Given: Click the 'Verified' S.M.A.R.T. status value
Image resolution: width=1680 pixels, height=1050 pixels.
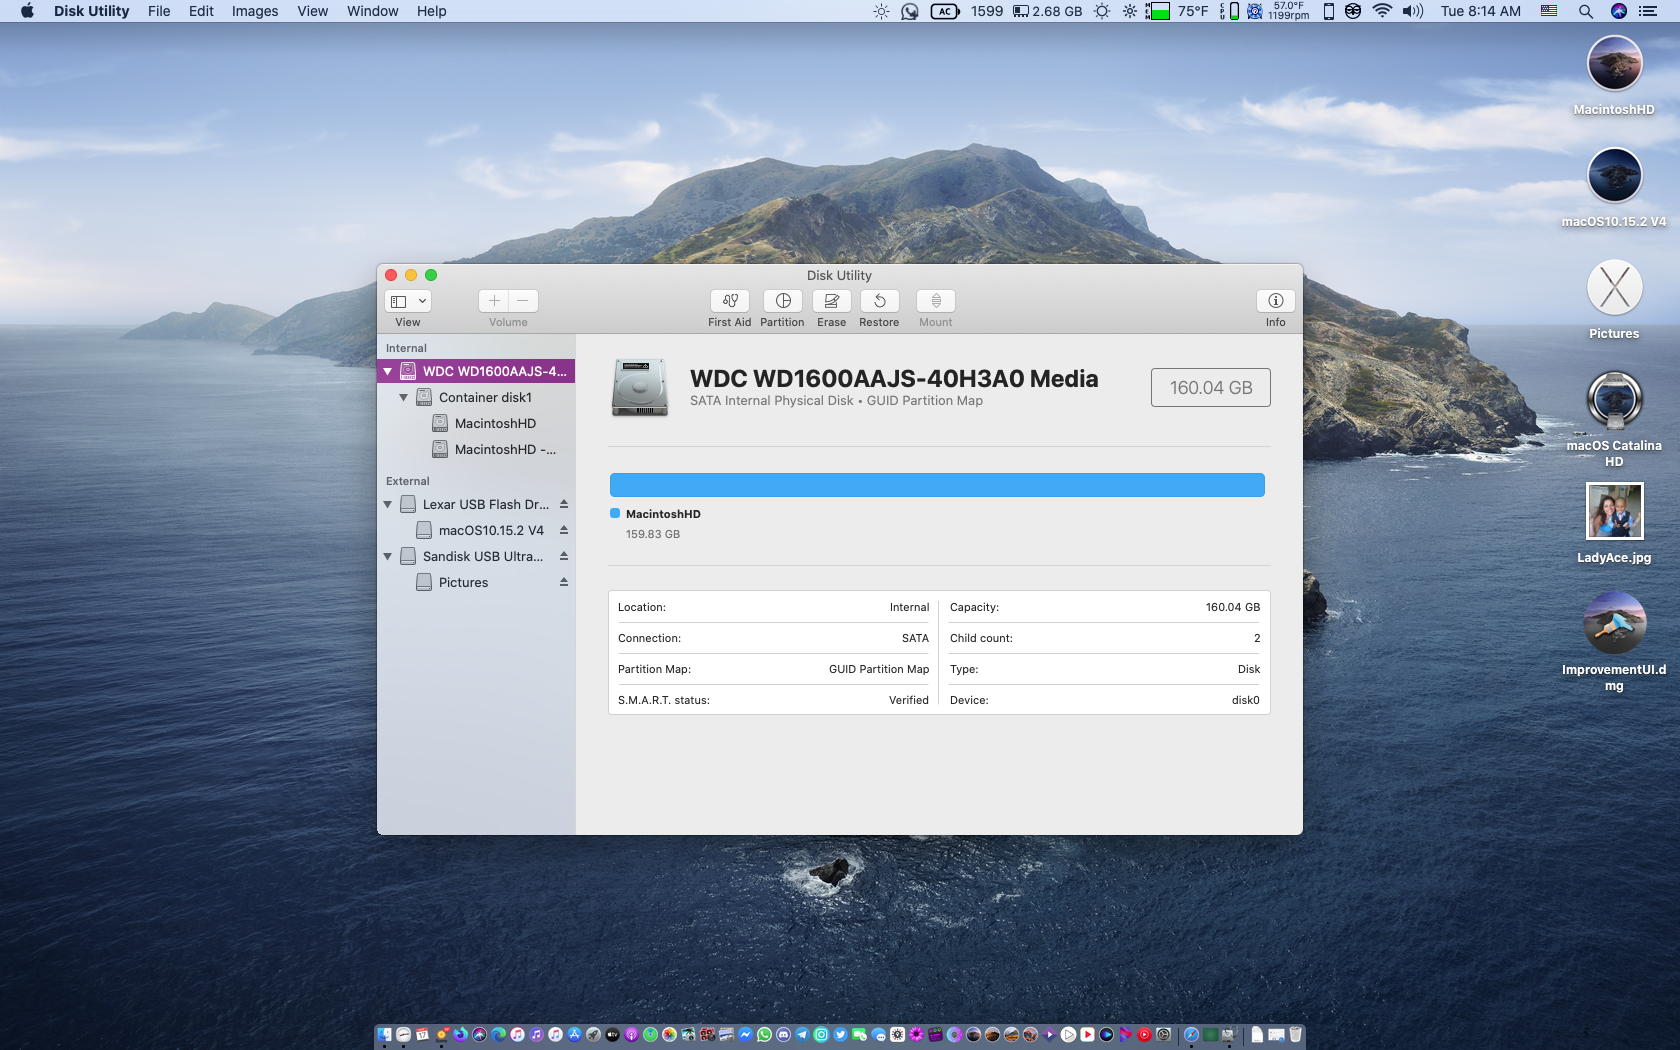Looking at the screenshot, I should coord(909,700).
